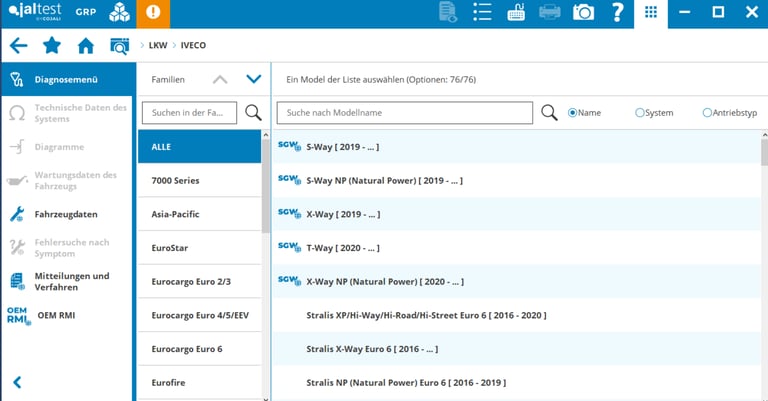Click Familien down chevron
The image size is (768, 401).
click(254, 79)
